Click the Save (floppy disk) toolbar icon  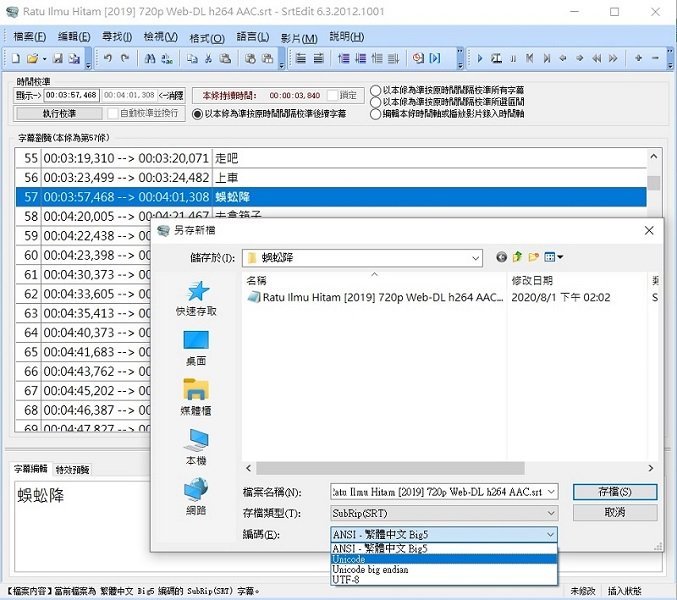click(x=58, y=58)
